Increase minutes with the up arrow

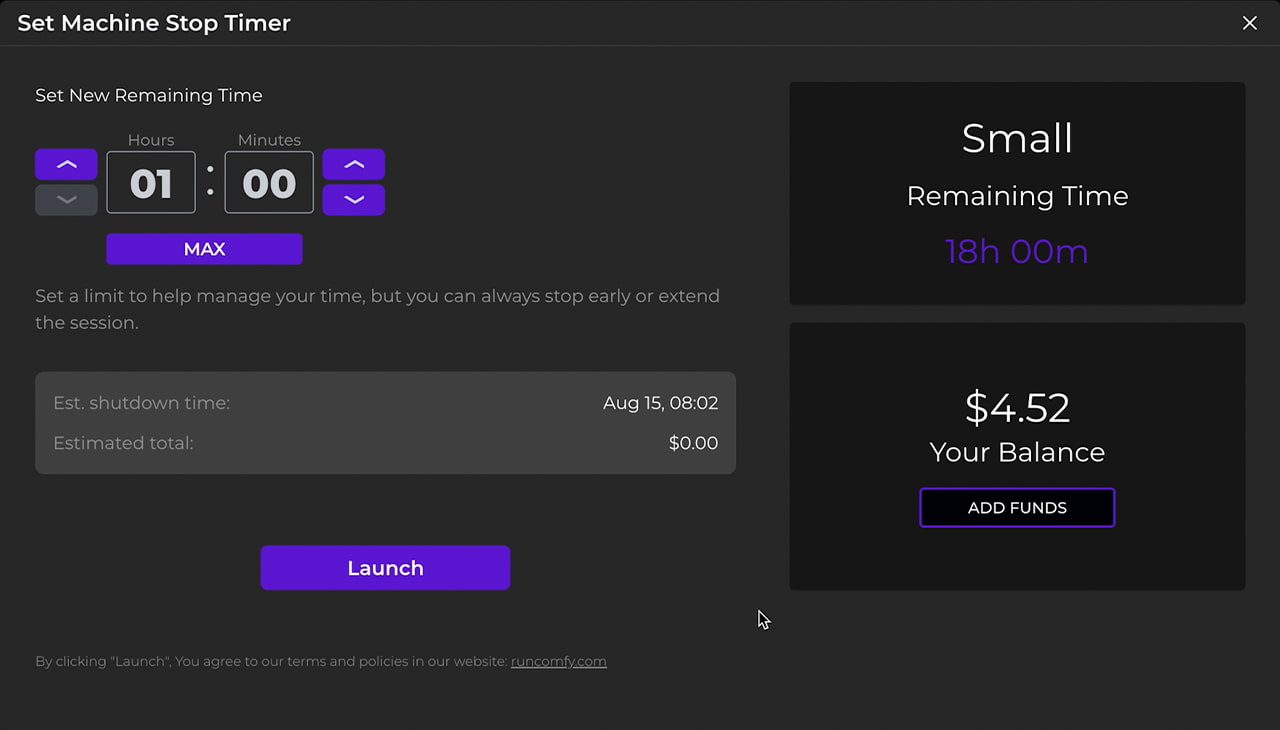354,164
